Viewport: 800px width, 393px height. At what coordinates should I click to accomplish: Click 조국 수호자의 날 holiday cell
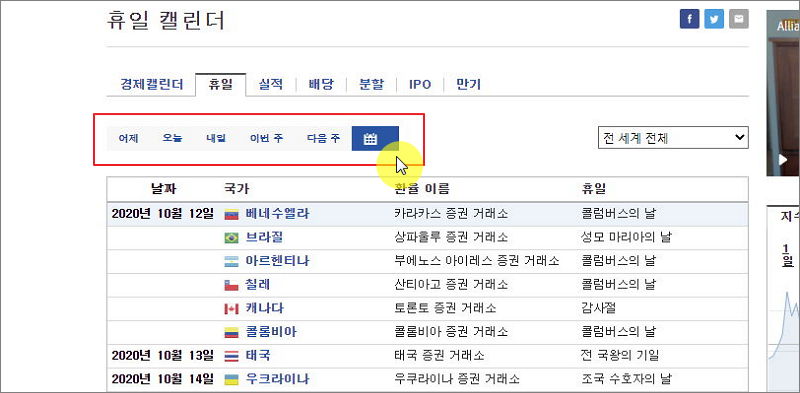627,379
